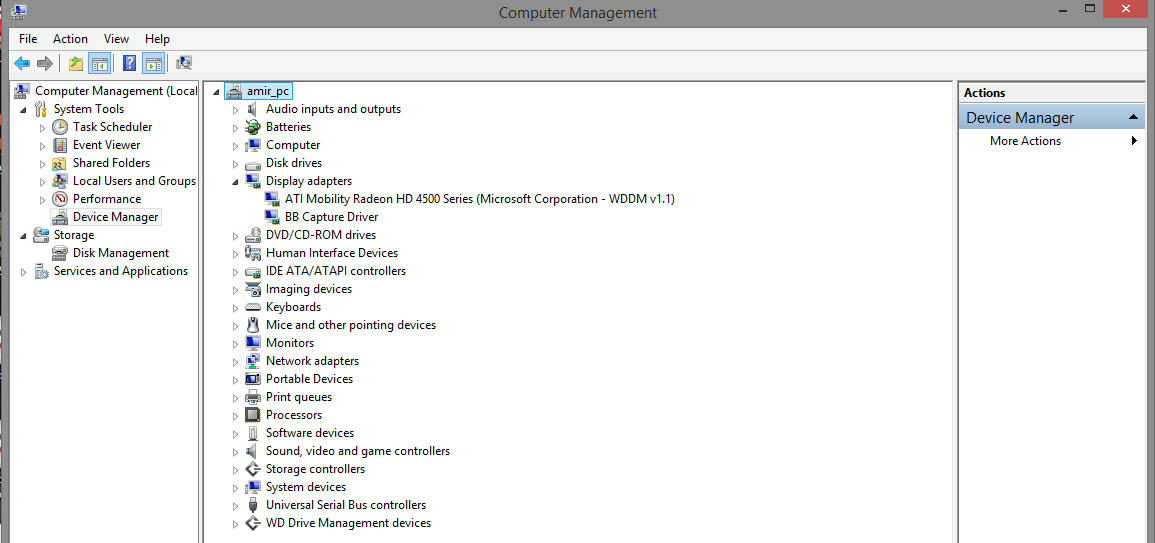
Task: Click WD Drive Management devices icon
Action: [253, 523]
